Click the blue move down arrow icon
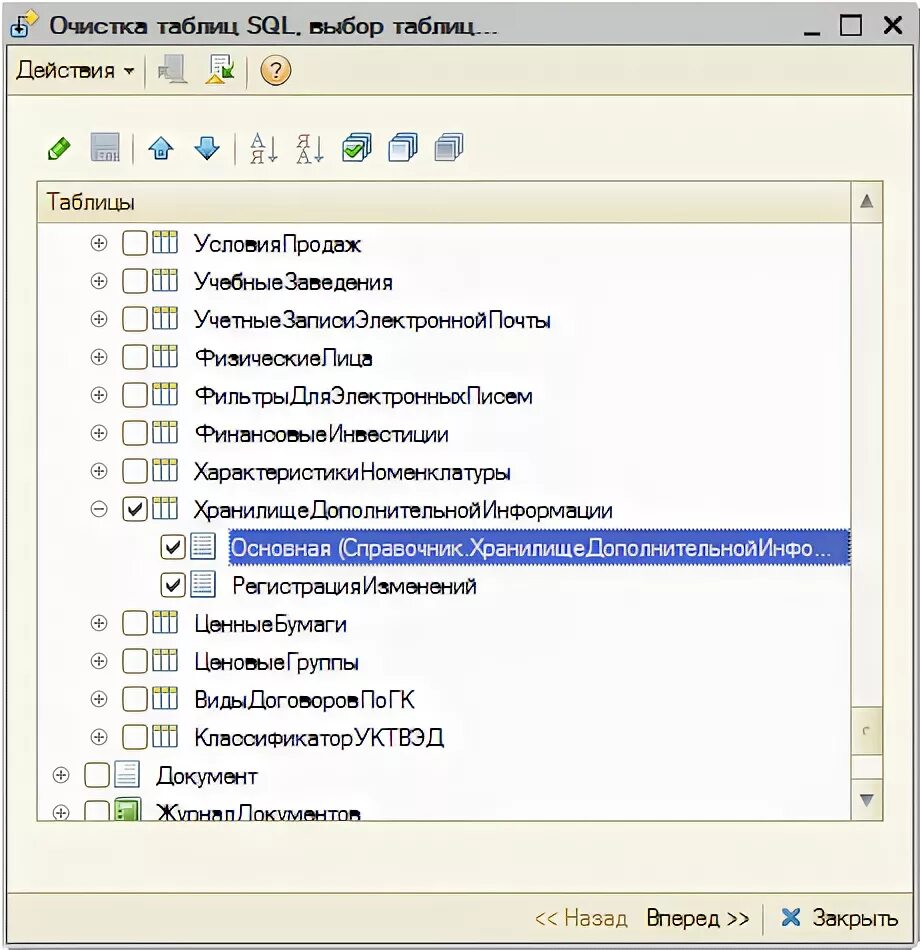 (x=207, y=148)
